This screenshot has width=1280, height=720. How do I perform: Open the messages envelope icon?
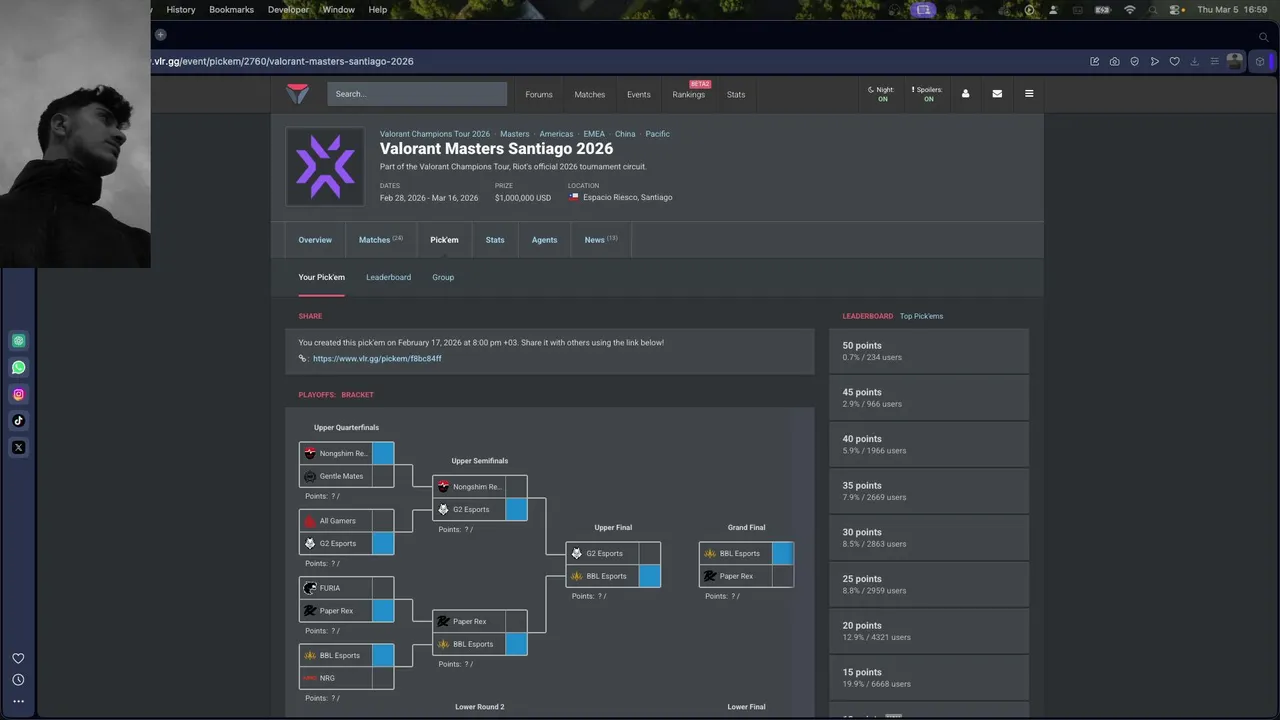(997, 94)
